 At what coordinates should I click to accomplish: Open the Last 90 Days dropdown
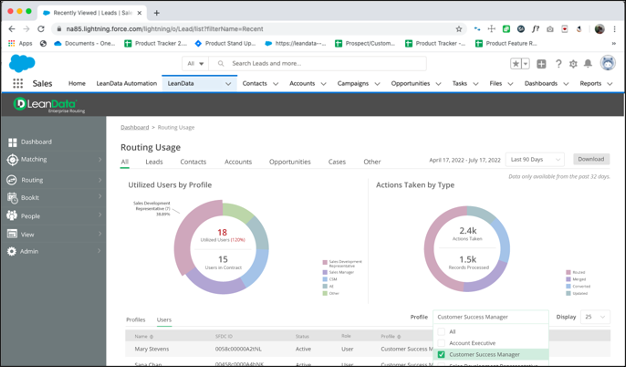(x=535, y=159)
